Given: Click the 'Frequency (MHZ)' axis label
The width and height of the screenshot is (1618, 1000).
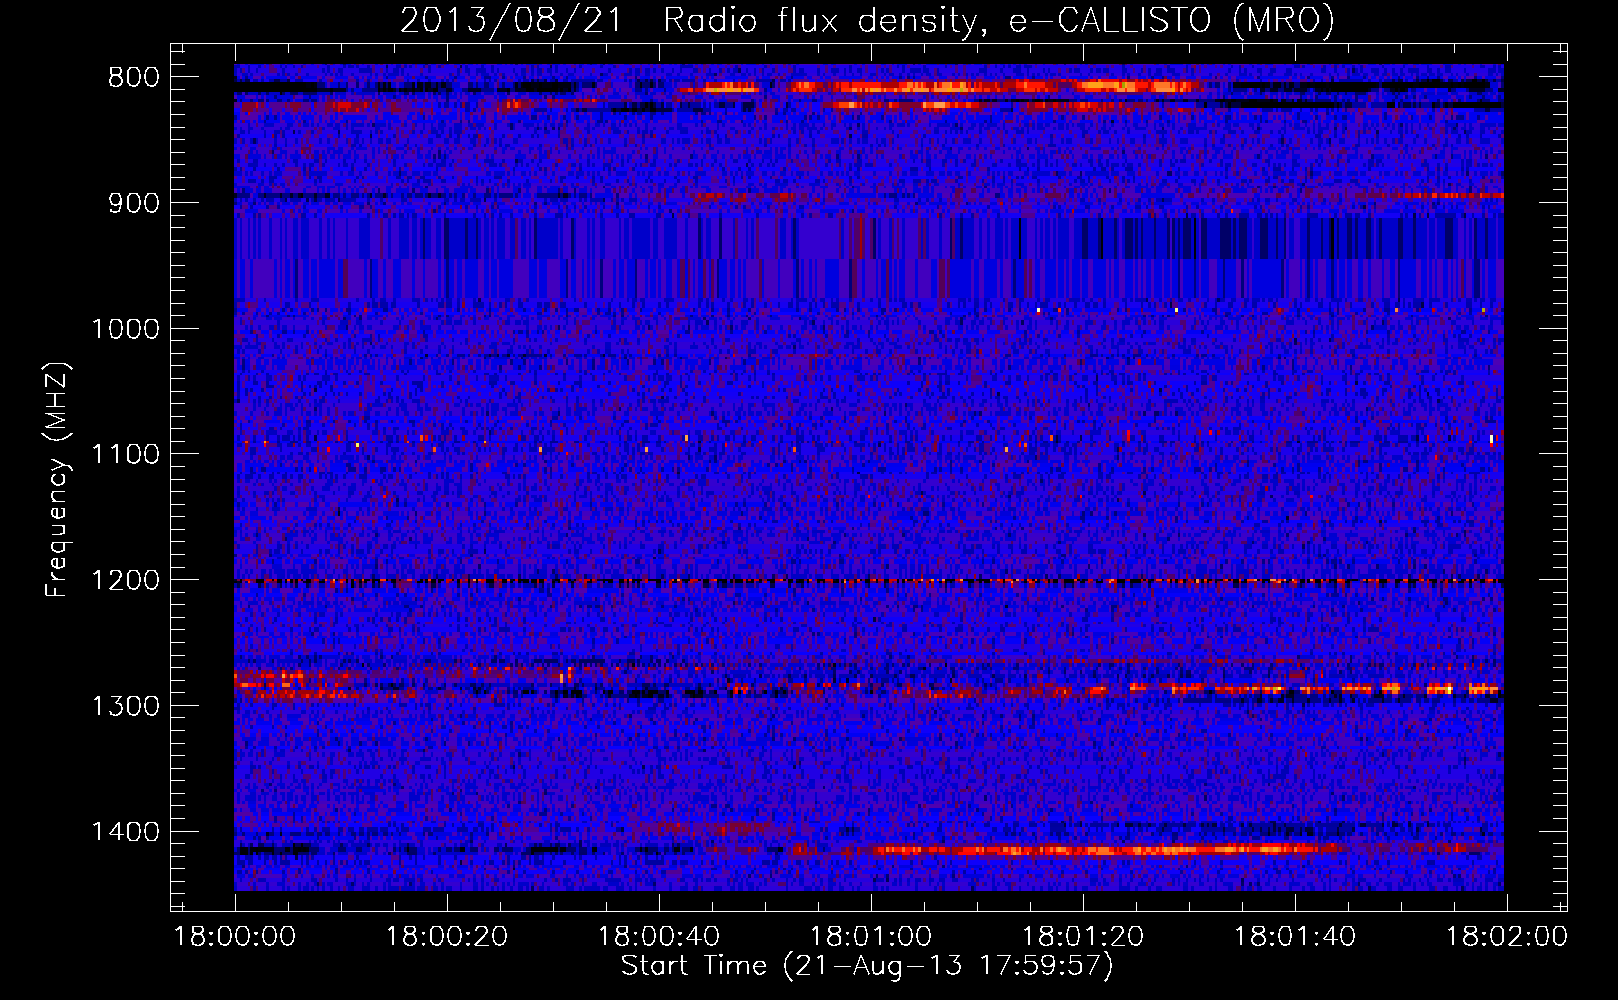Looking at the screenshot, I should pyautogui.click(x=57, y=480).
